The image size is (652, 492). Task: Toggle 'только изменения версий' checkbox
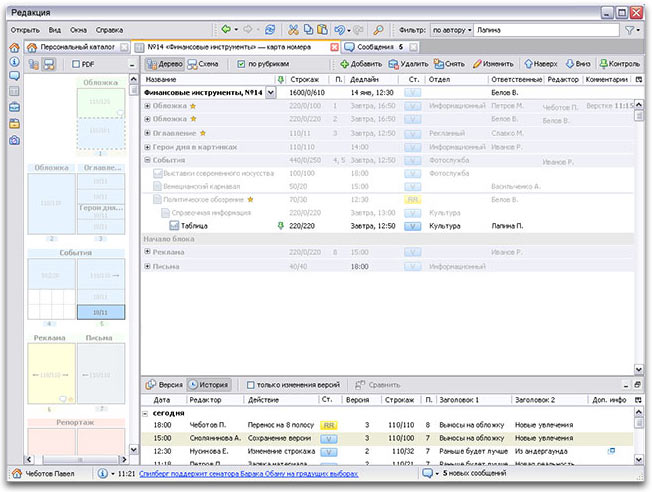point(248,384)
